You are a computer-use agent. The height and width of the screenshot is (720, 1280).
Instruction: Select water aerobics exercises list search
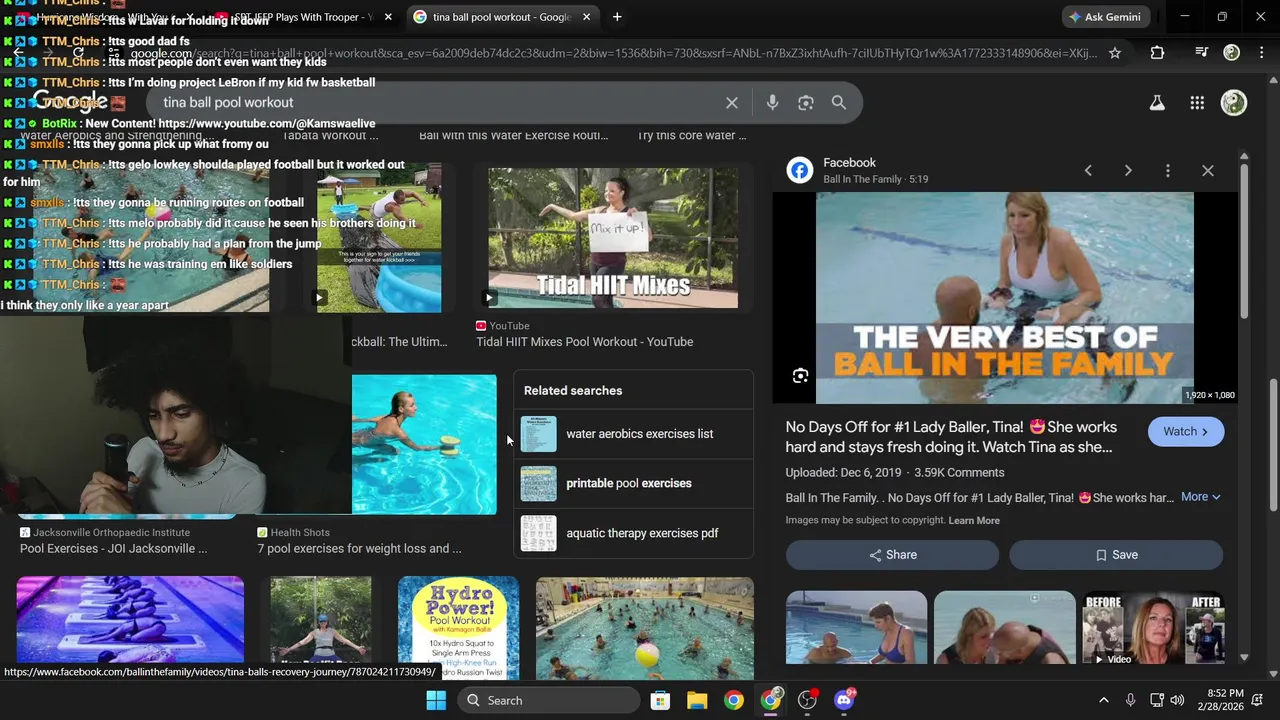[634, 434]
